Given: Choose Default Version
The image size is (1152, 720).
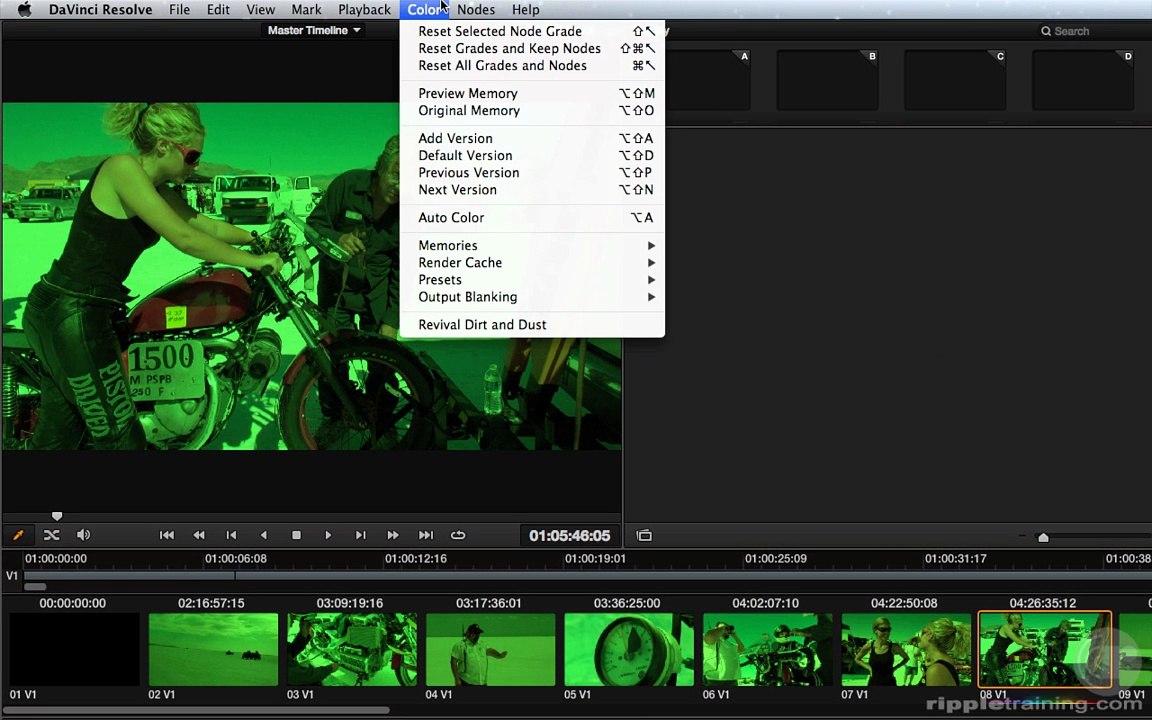Looking at the screenshot, I should point(532,156).
